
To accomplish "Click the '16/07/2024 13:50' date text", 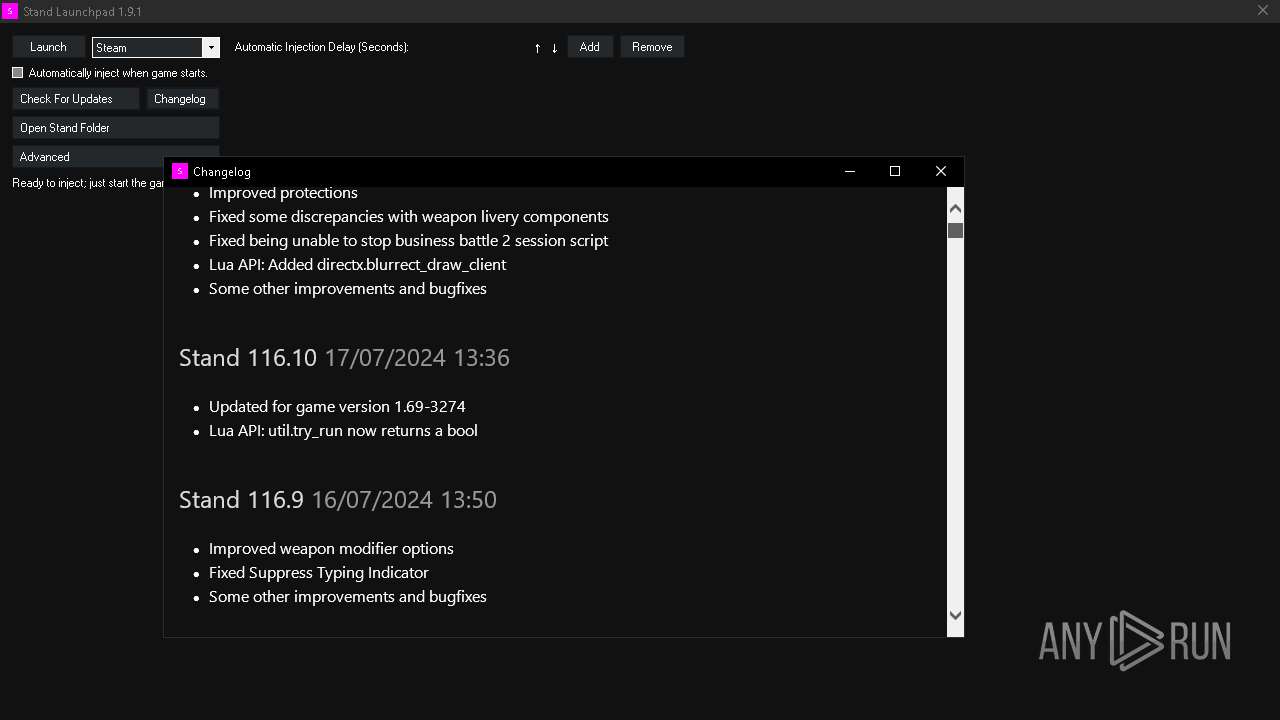I will (404, 500).
